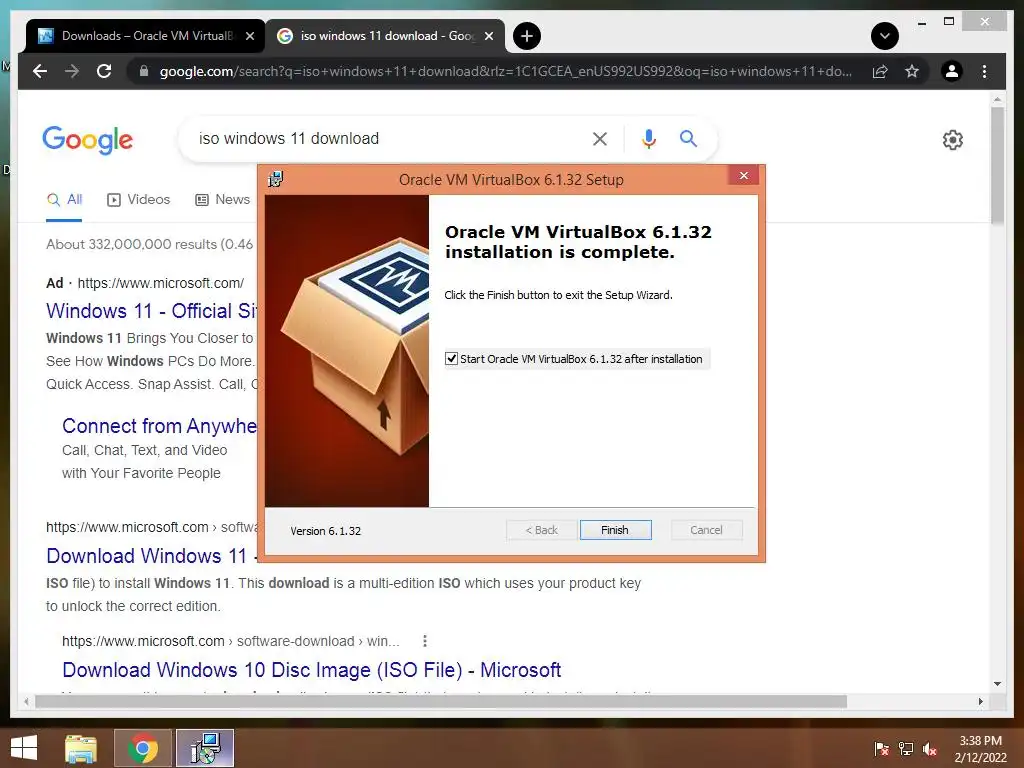Click the greyed-out Cancel button in VirtualBox Setup

point(707,530)
